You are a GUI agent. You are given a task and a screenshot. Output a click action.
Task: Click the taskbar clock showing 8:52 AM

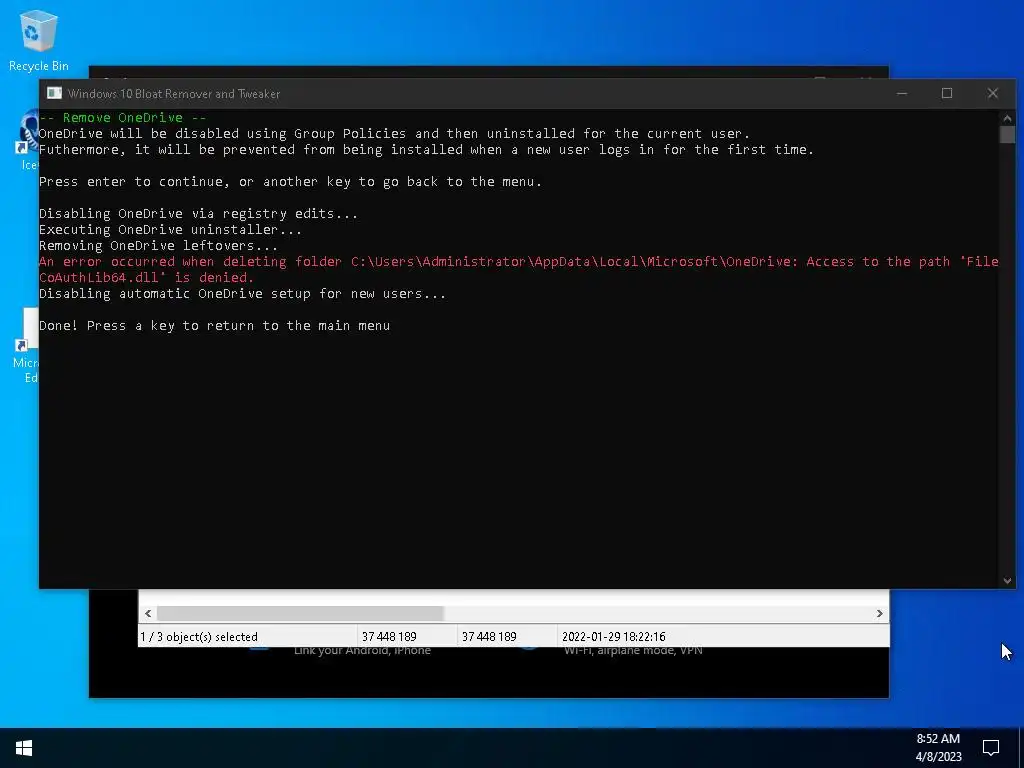click(938, 748)
